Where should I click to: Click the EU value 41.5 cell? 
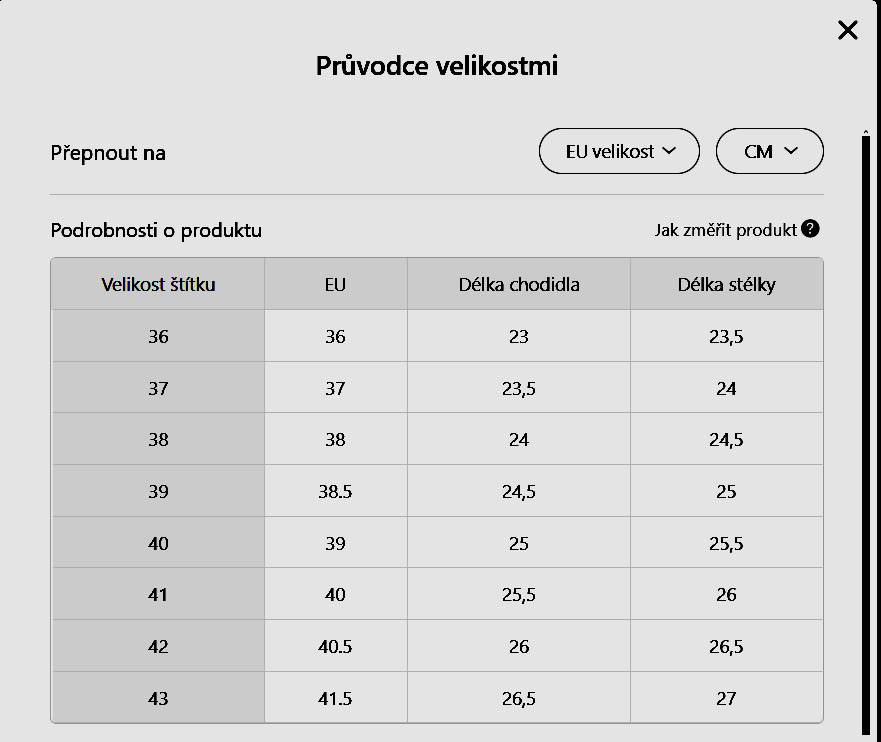point(335,699)
